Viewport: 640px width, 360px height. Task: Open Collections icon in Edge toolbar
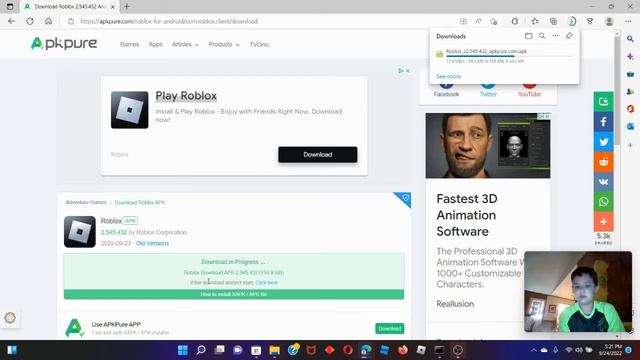click(x=553, y=21)
